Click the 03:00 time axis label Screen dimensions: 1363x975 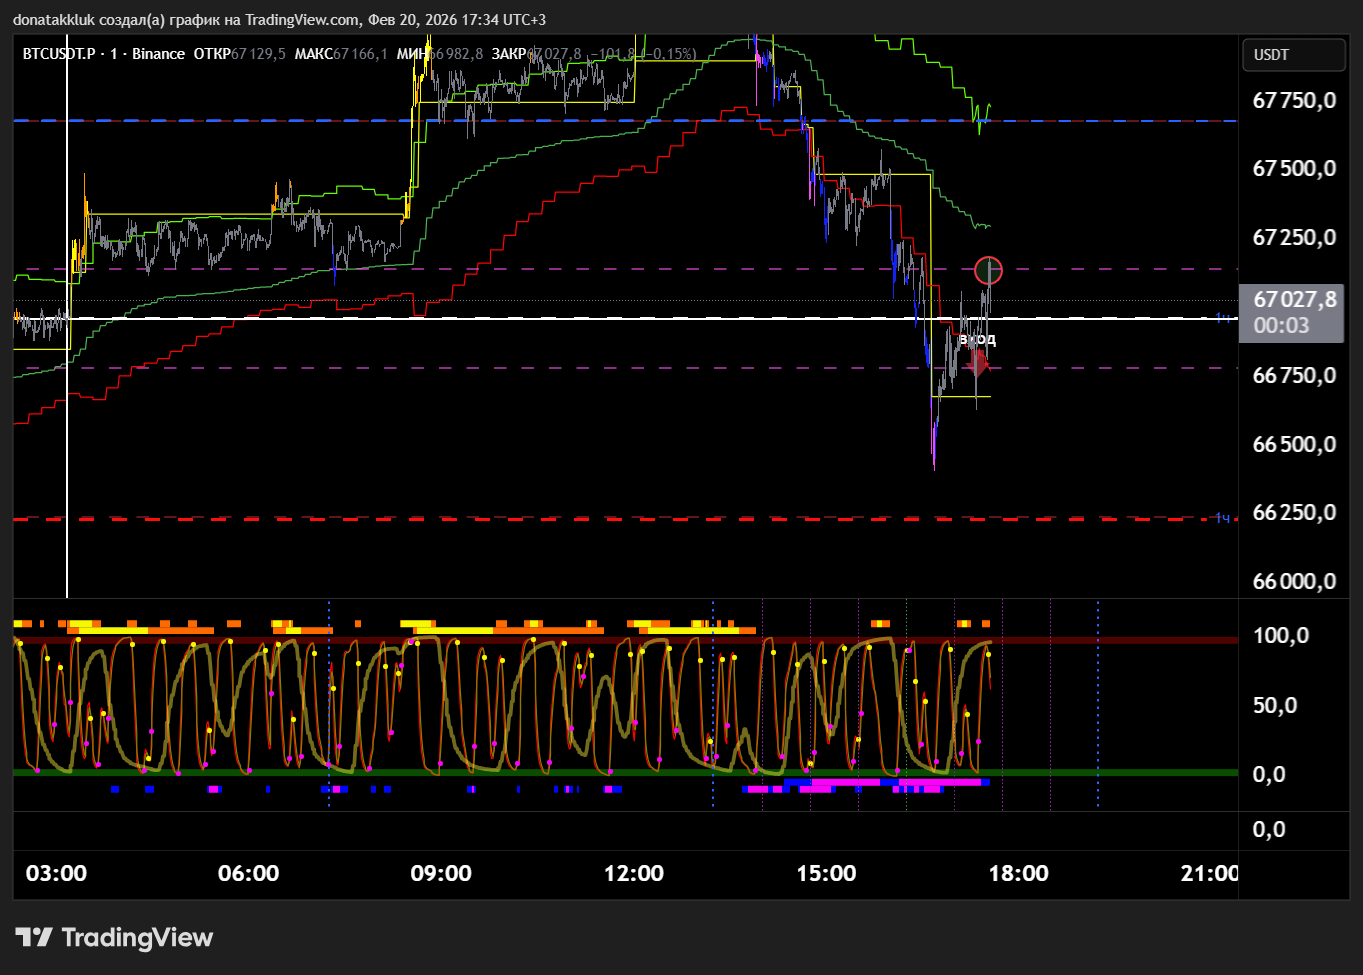[x=56, y=873]
